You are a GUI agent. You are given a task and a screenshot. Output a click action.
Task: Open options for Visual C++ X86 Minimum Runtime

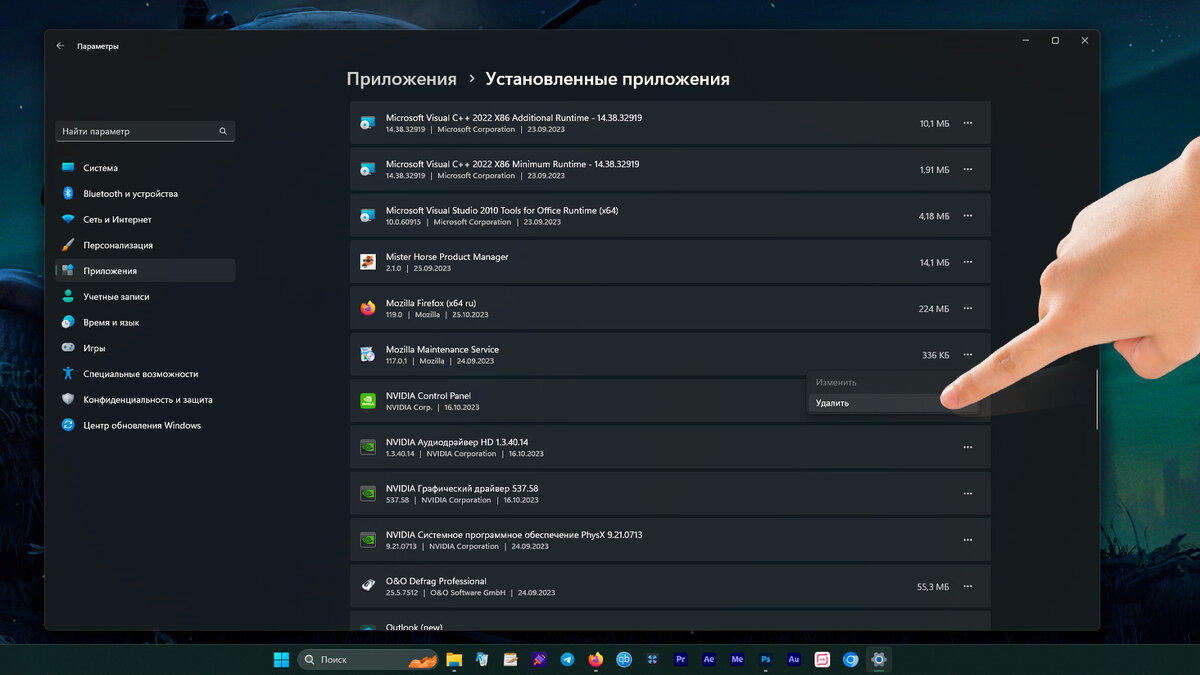coord(967,170)
